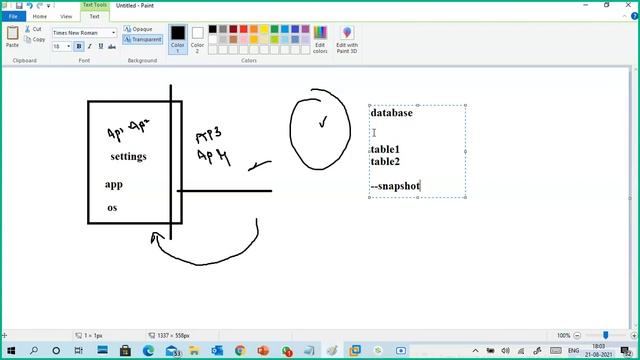Viewport: 640px width, 360px height.
Task: Pick the green color swatch in top row
Action: [x=275, y=29]
